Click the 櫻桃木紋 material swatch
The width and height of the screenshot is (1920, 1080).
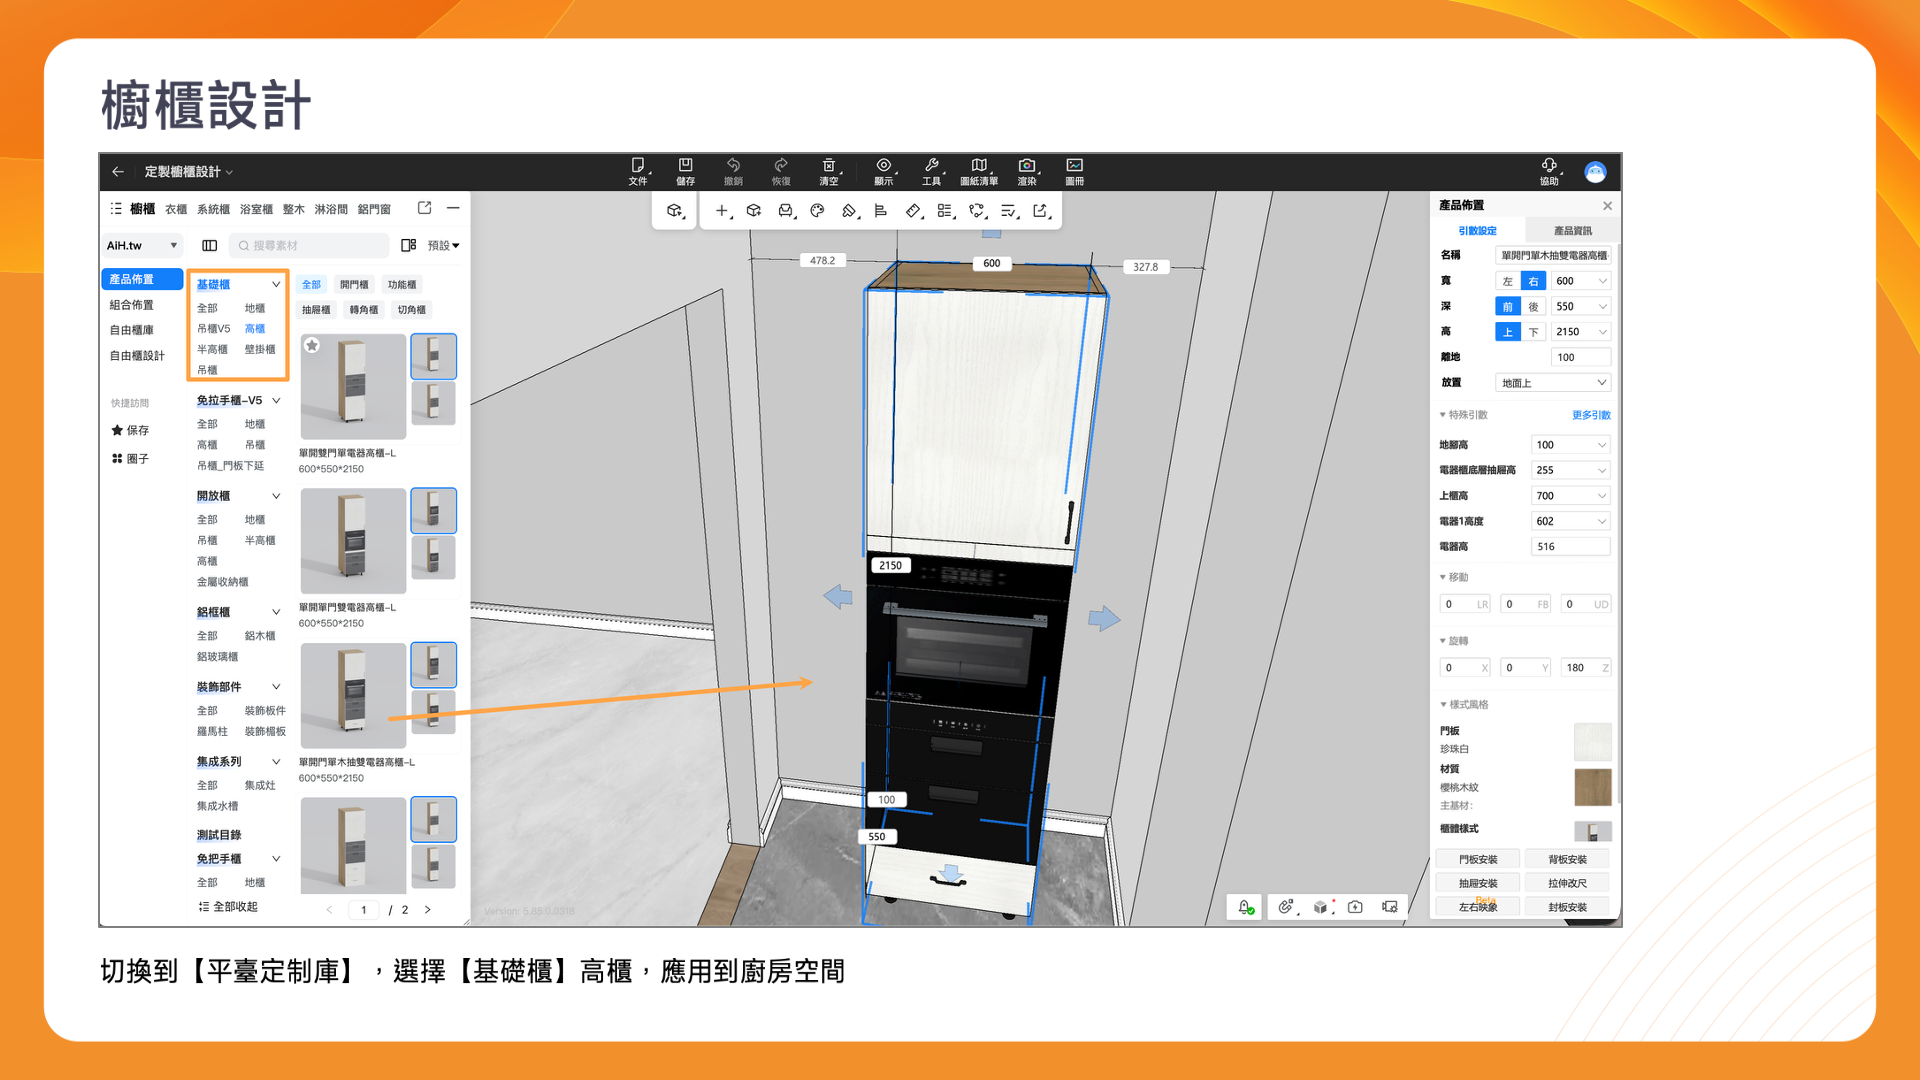pyautogui.click(x=1592, y=787)
